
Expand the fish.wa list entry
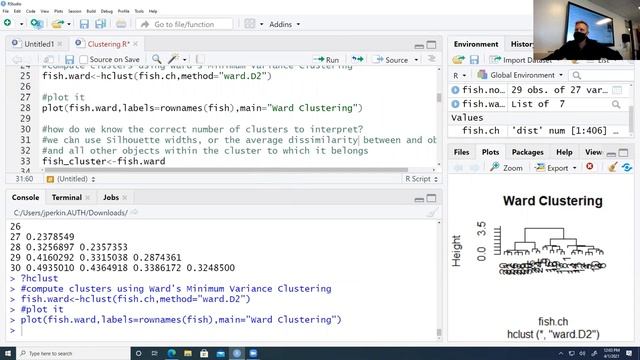click(x=455, y=104)
